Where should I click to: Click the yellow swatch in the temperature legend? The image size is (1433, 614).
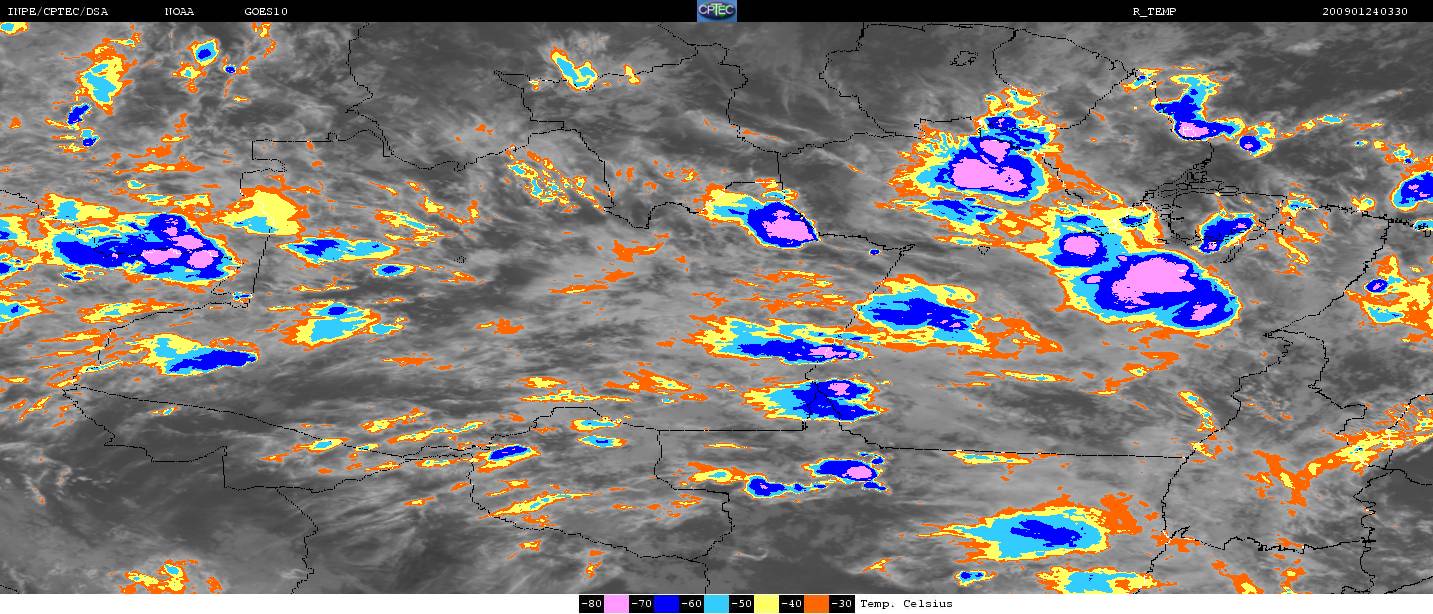click(766, 604)
